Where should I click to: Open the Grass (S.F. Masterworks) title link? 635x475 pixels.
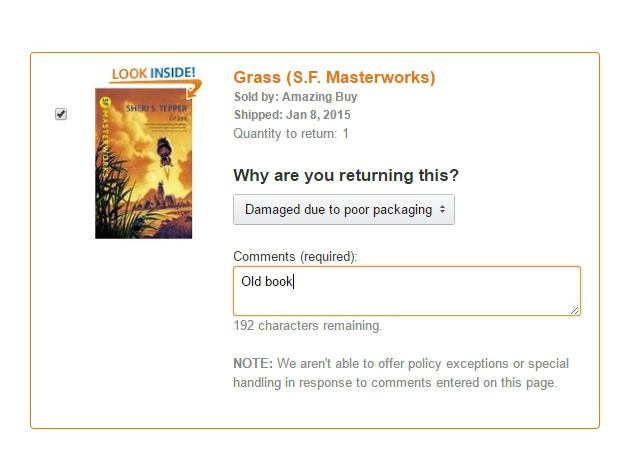tap(334, 77)
